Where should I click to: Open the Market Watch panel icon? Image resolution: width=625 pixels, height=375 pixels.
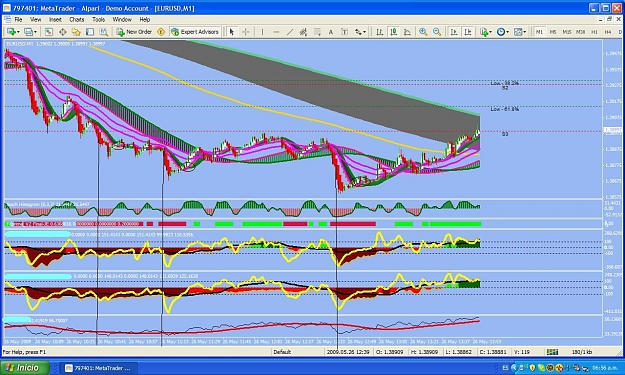pyautogui.click(x=49, y=32)
